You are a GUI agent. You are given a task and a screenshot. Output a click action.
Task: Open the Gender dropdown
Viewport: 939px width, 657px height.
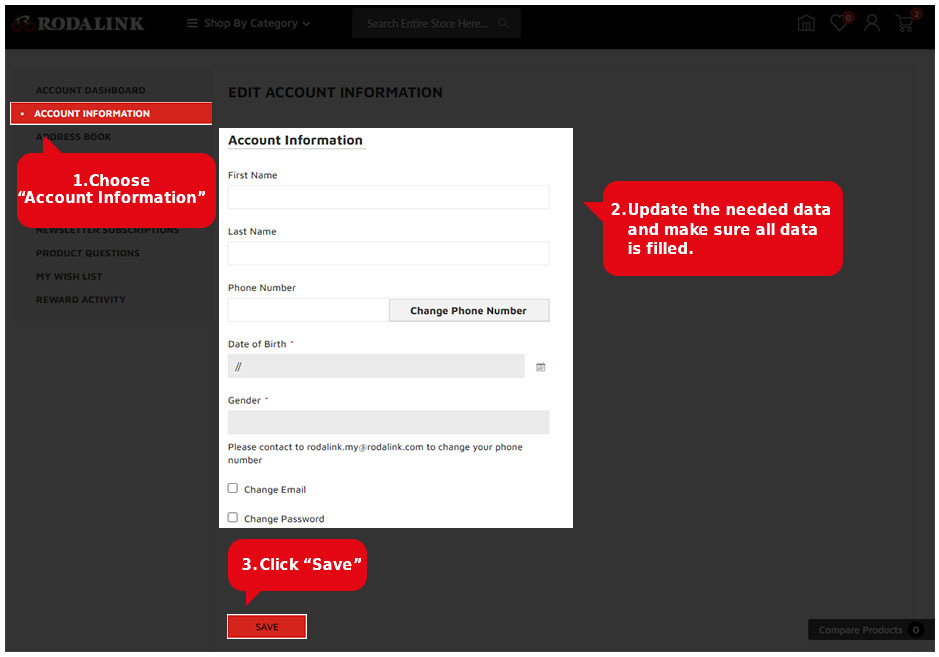[x=388, y=421]
